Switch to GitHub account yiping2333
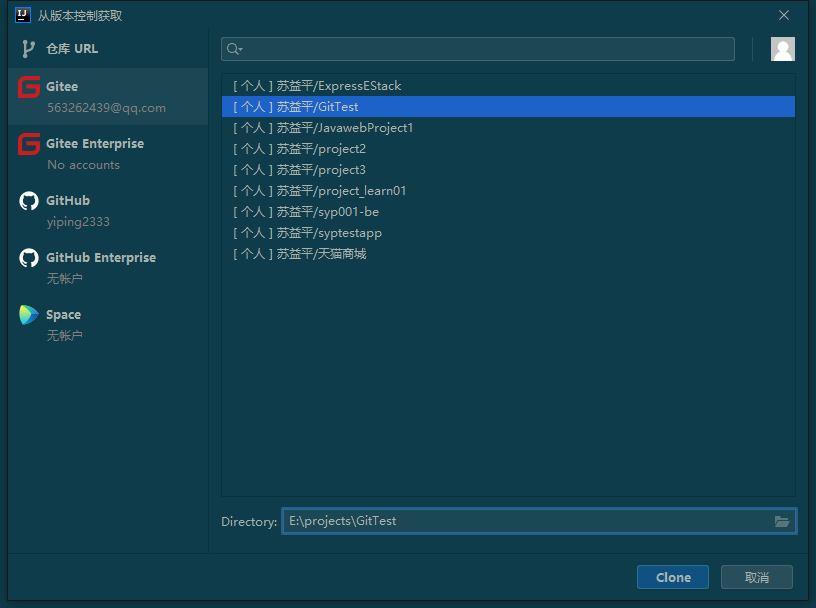Screen dimensions: 816x608 tap(108, 211)
